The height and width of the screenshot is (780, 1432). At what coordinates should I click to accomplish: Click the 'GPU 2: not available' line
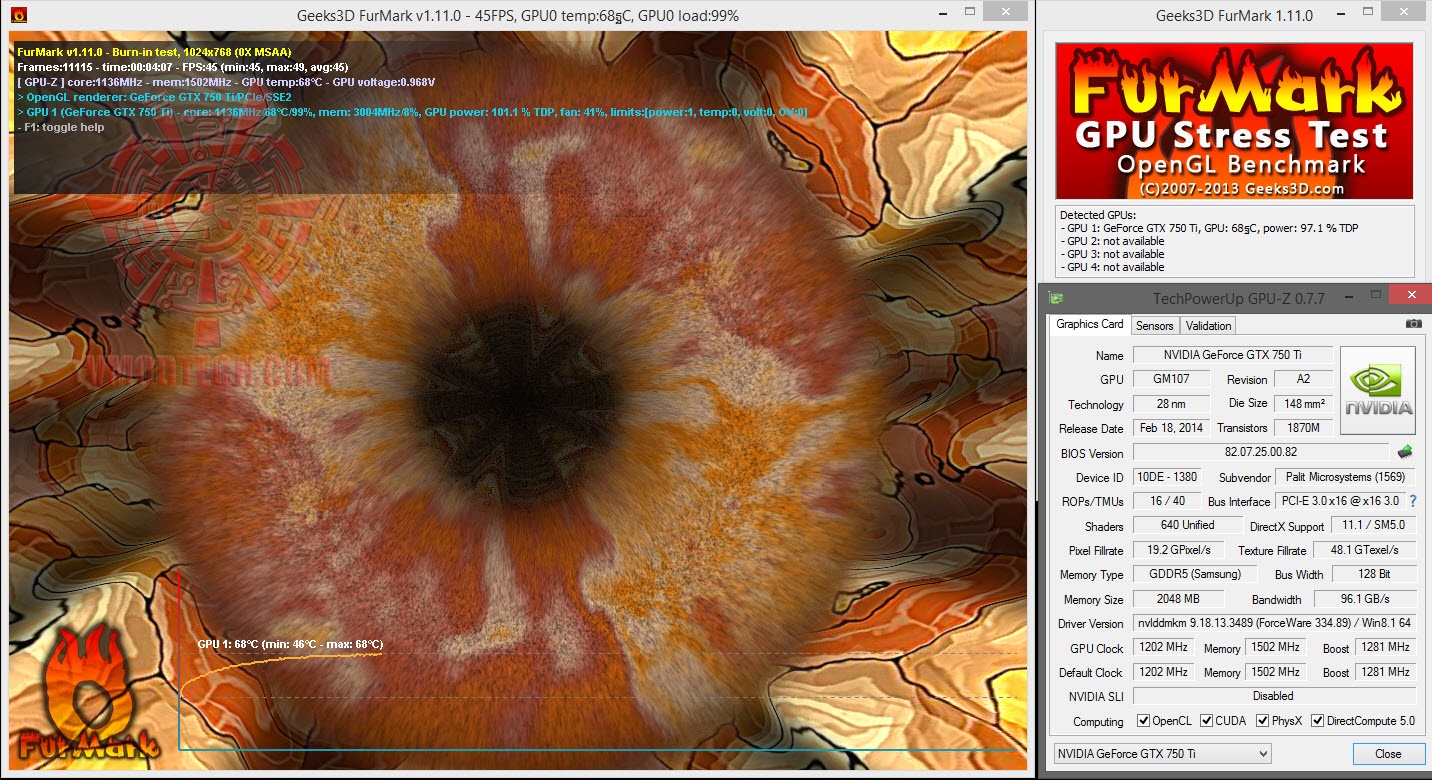(1112, 241)
